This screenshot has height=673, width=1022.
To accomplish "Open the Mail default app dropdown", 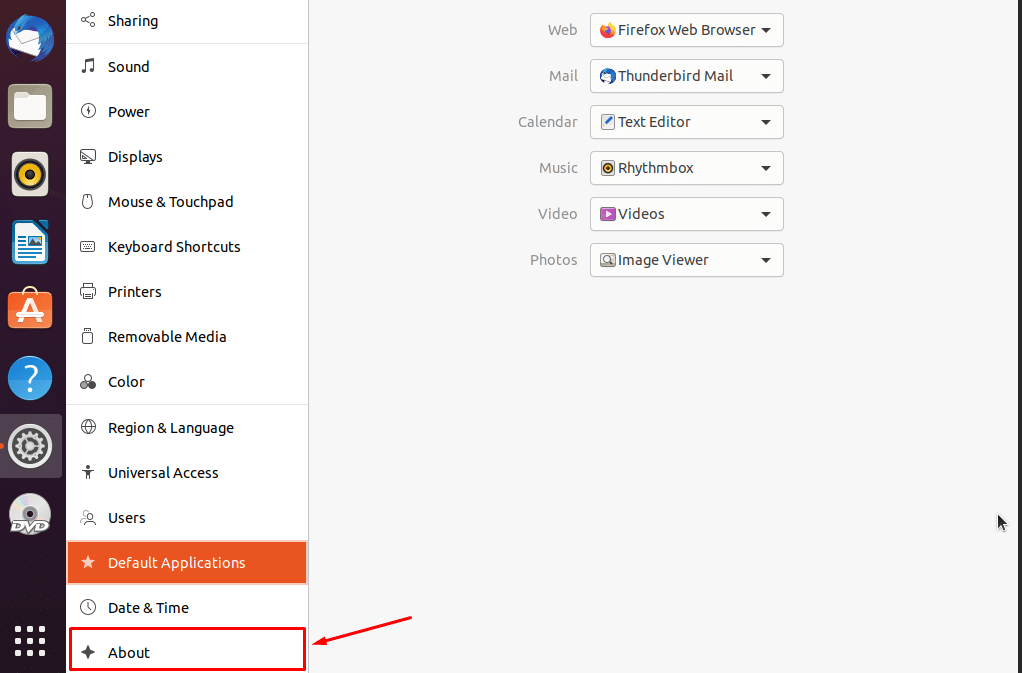I will (x=686, y=76).
